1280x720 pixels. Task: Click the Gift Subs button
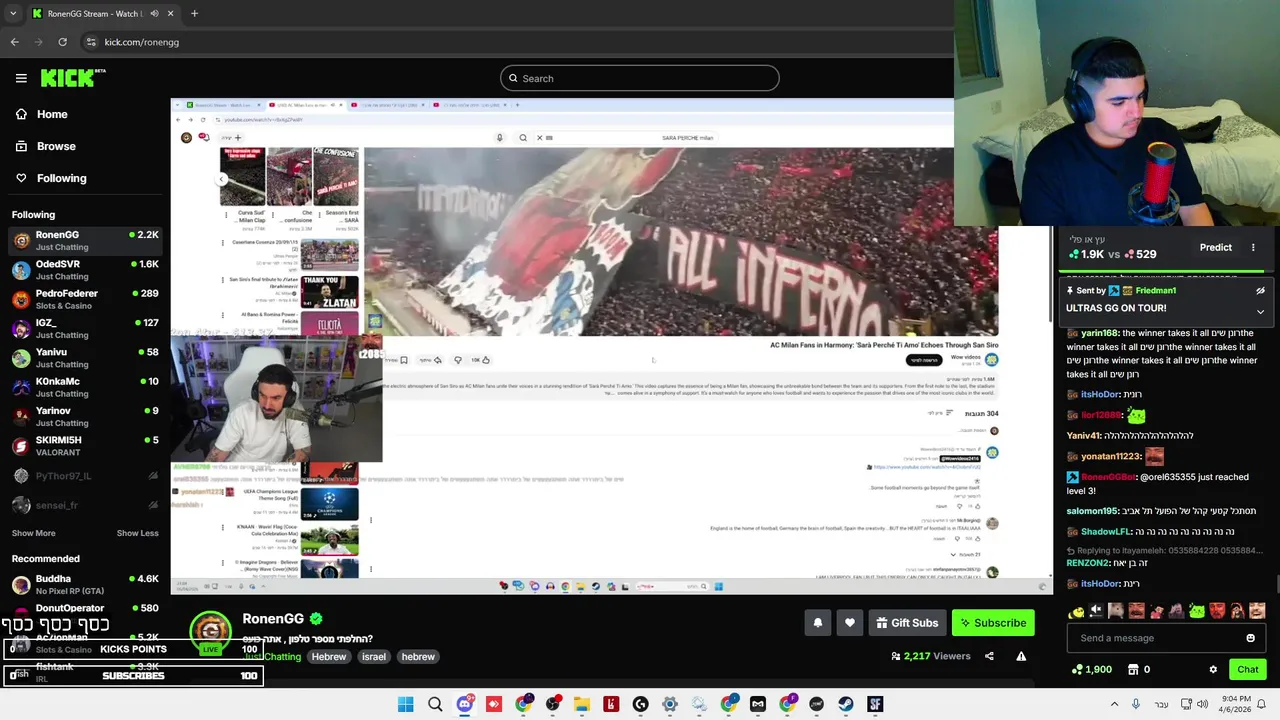coord(907,623)
